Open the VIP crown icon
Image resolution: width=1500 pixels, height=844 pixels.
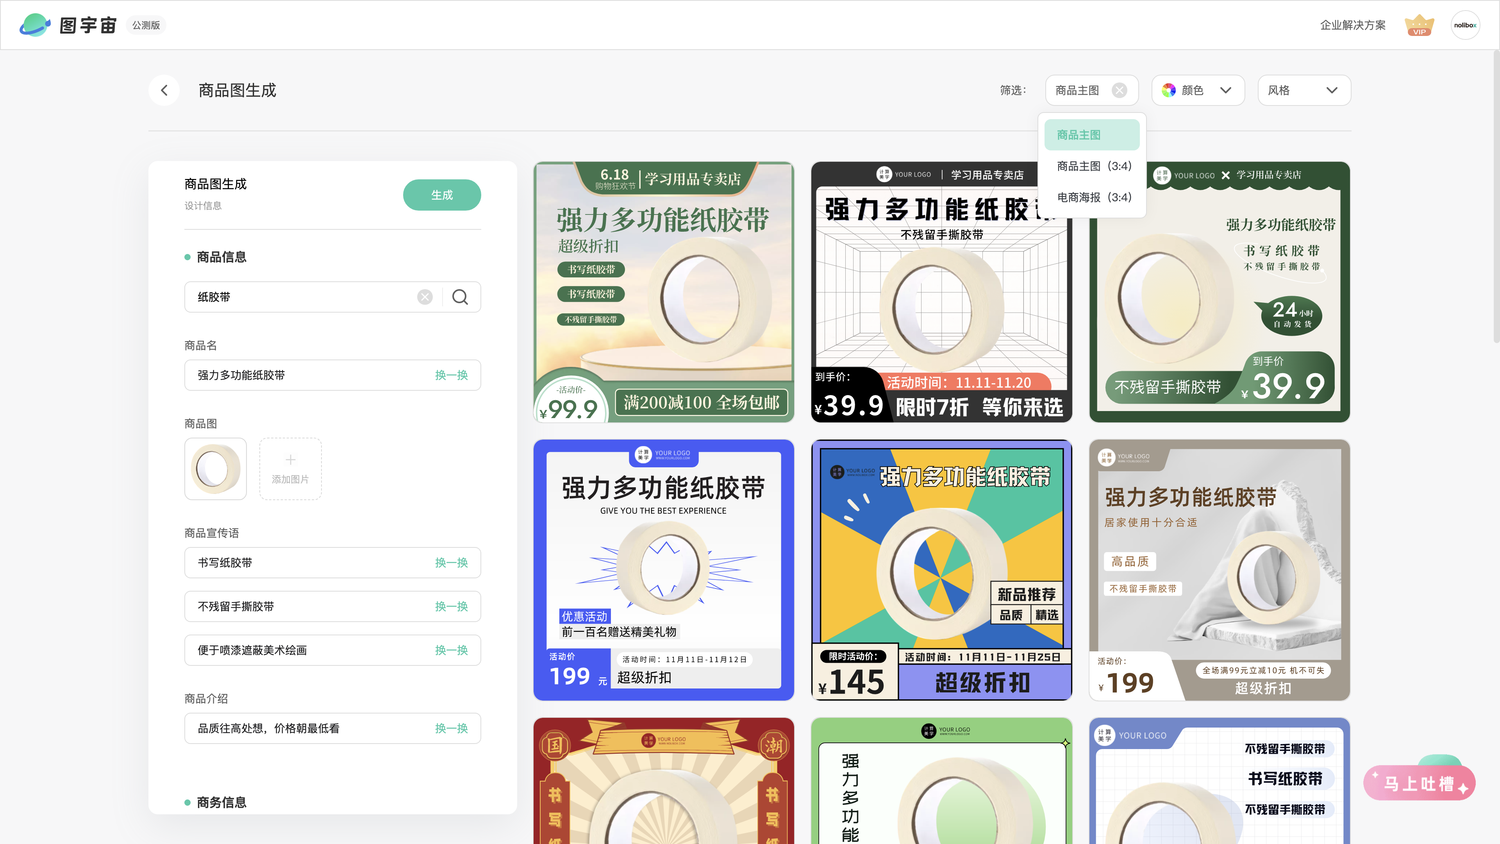(1419, 25)
